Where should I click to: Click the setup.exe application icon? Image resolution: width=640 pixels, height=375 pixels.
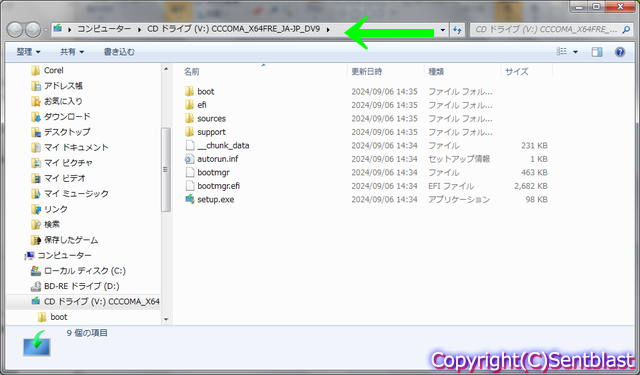189,199
